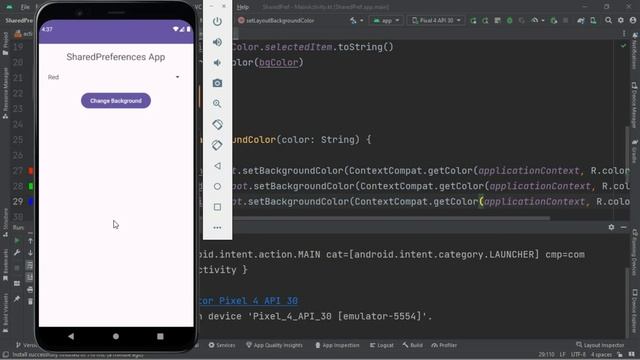
Task: Click the UTF-8 encoding status entry
Action: pos(578,355)
